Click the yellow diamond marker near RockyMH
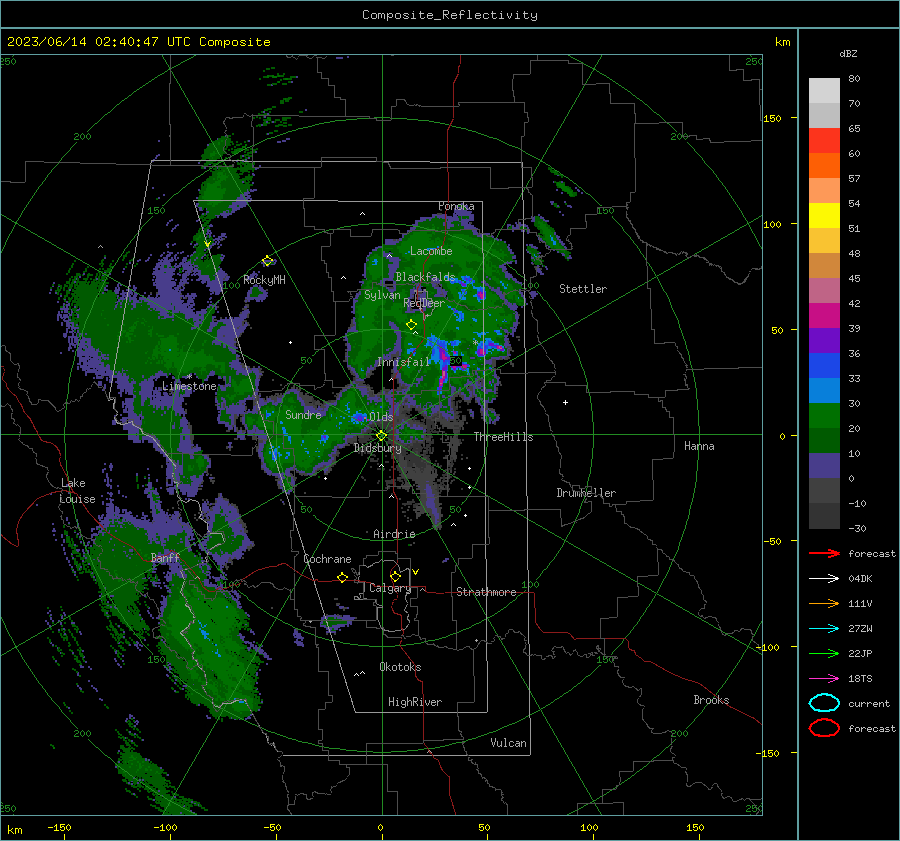The height and width of the screenshot is (841, 900). 267,261
